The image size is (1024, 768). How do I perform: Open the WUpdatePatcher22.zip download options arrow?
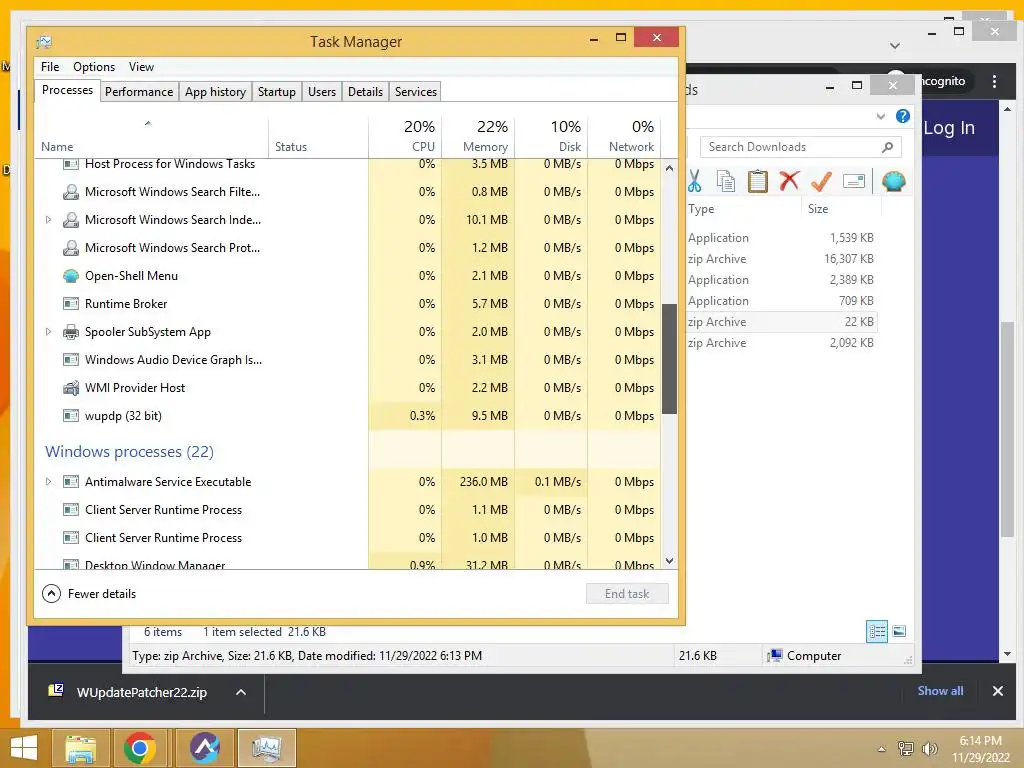pos(241,692)
